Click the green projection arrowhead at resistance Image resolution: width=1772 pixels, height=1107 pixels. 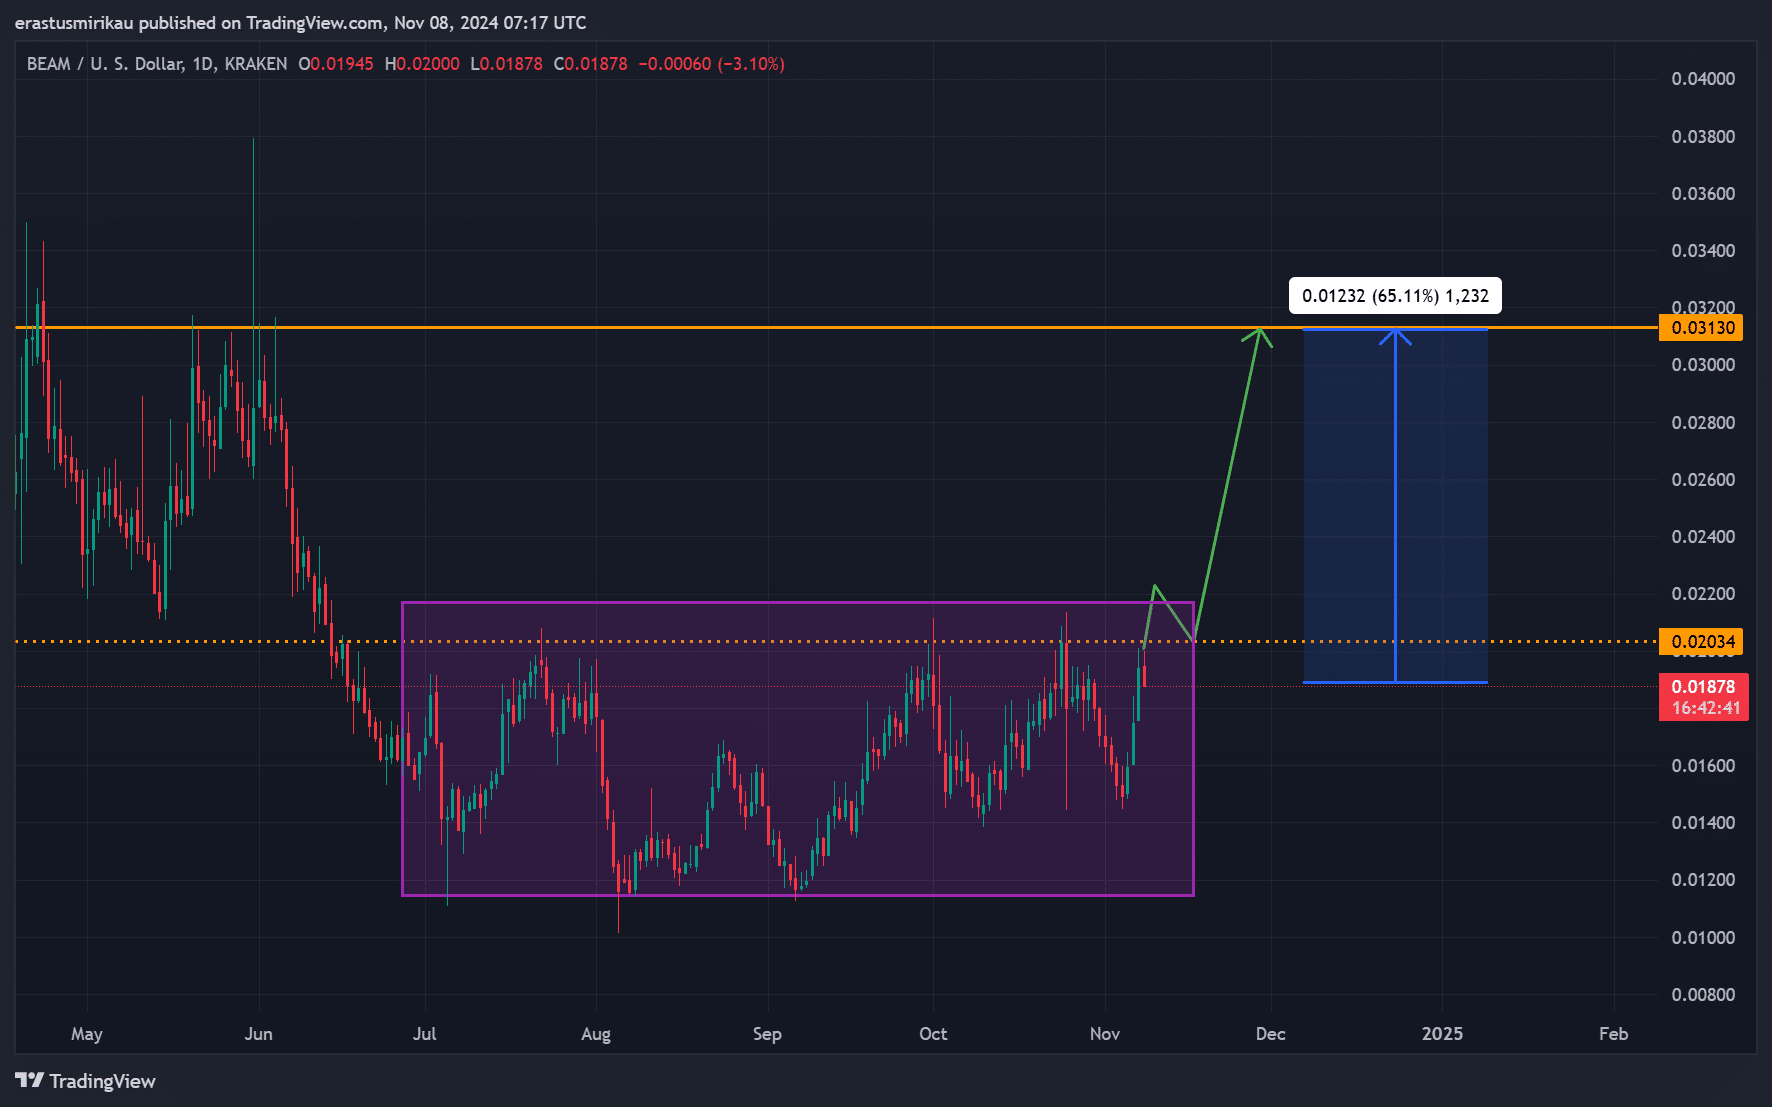coord(1261,331)
